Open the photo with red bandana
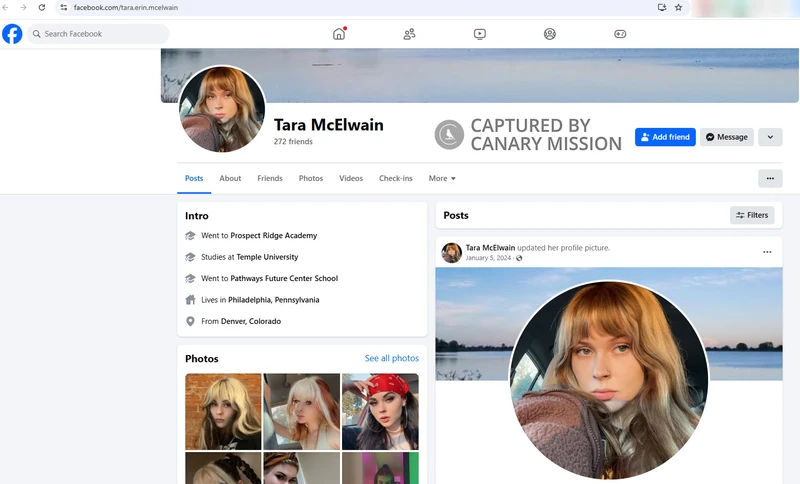Viewport: 800px width, 484px height. coord(380,412)
